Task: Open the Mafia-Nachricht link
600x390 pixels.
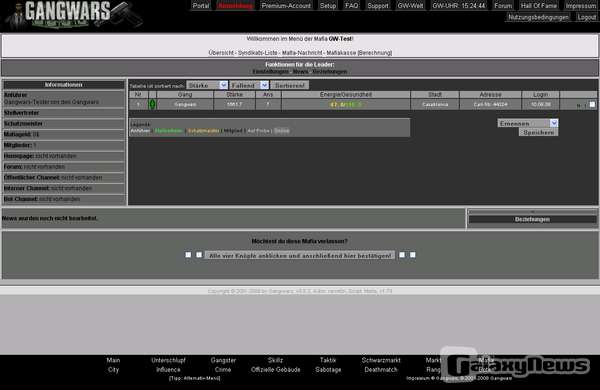Action: point(302,53)
